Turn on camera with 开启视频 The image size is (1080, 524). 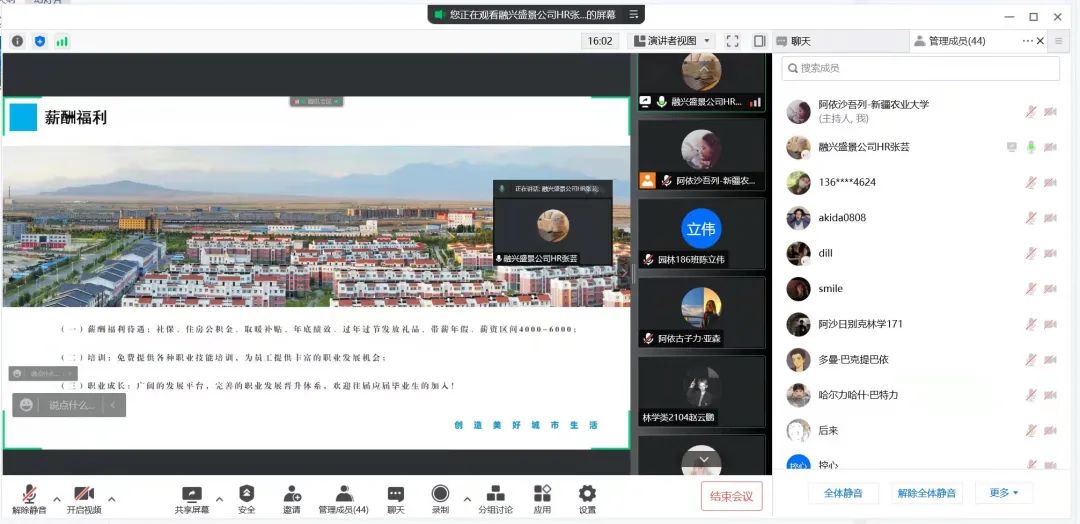84,497
